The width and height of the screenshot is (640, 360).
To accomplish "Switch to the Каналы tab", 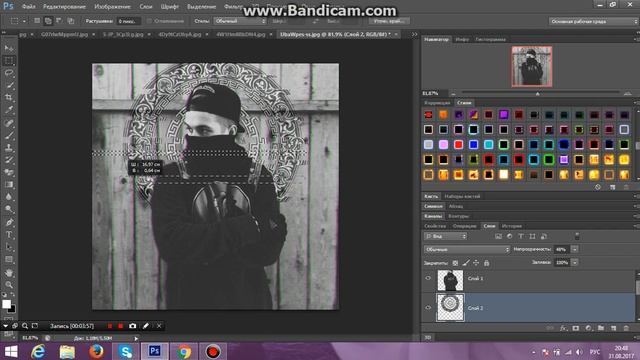I will (x=433, y=216).
